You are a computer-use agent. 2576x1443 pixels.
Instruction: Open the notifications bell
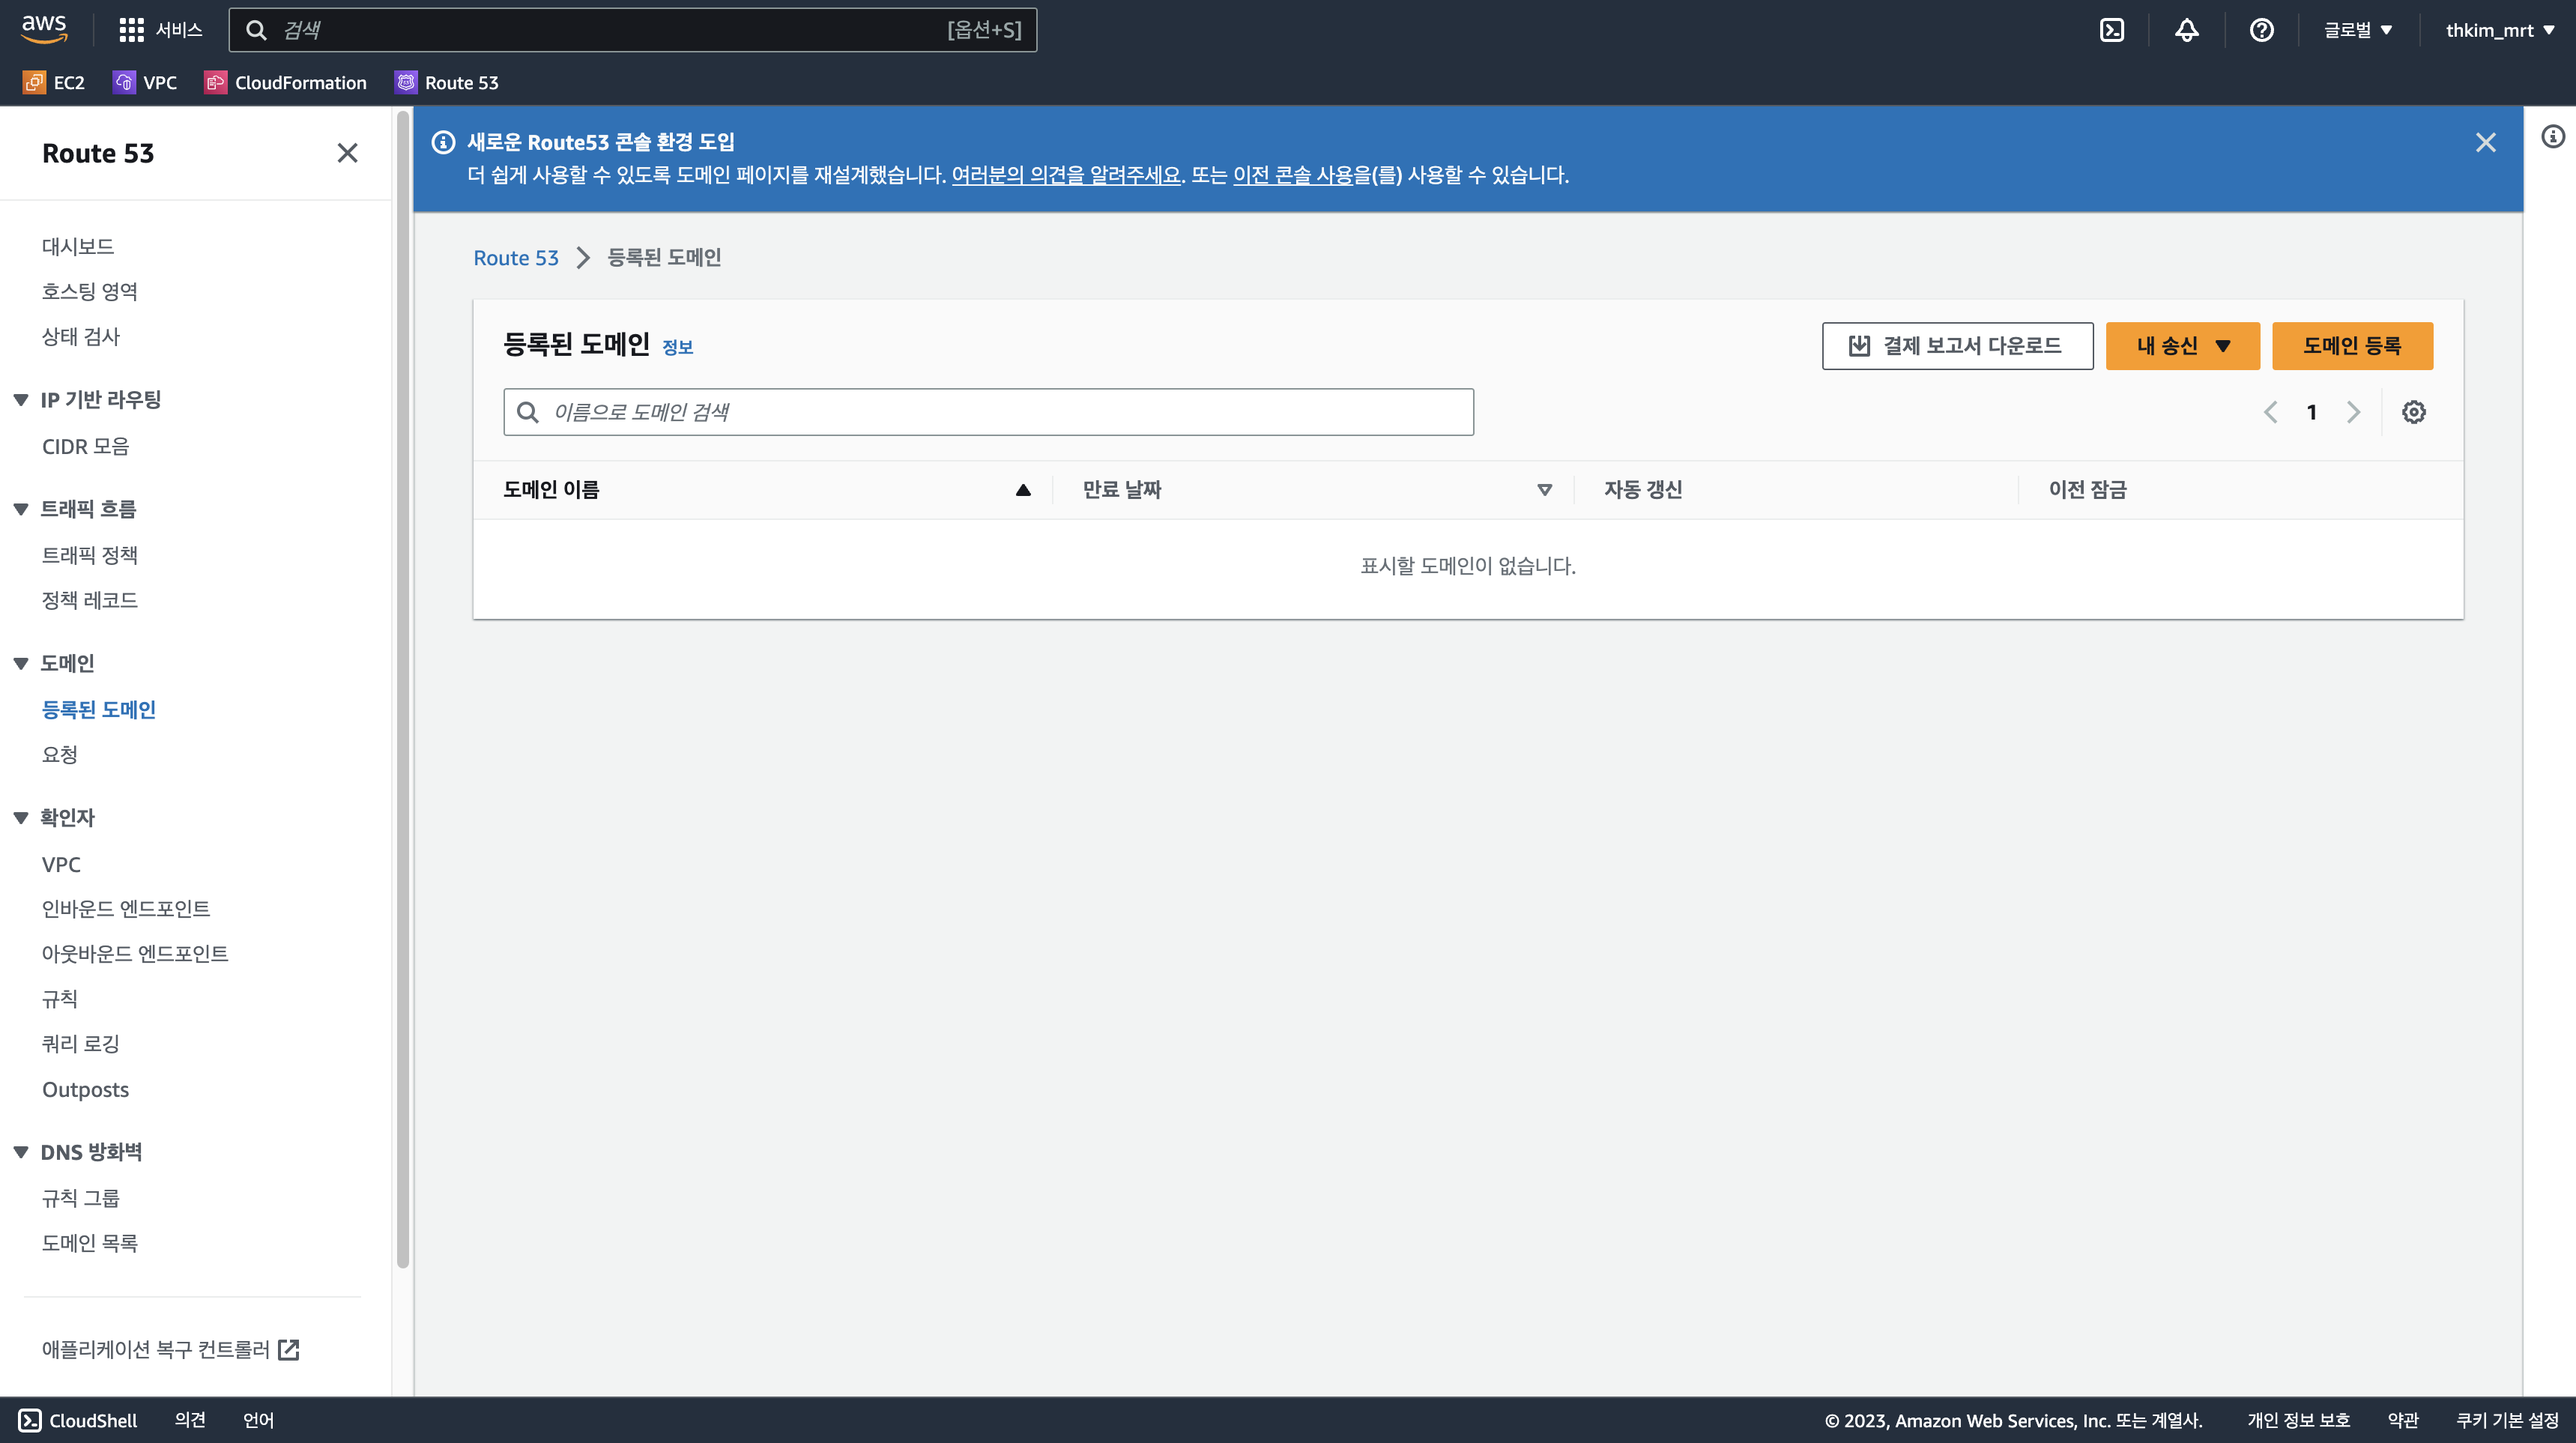pyautogui.click(x=2186, y=30)
